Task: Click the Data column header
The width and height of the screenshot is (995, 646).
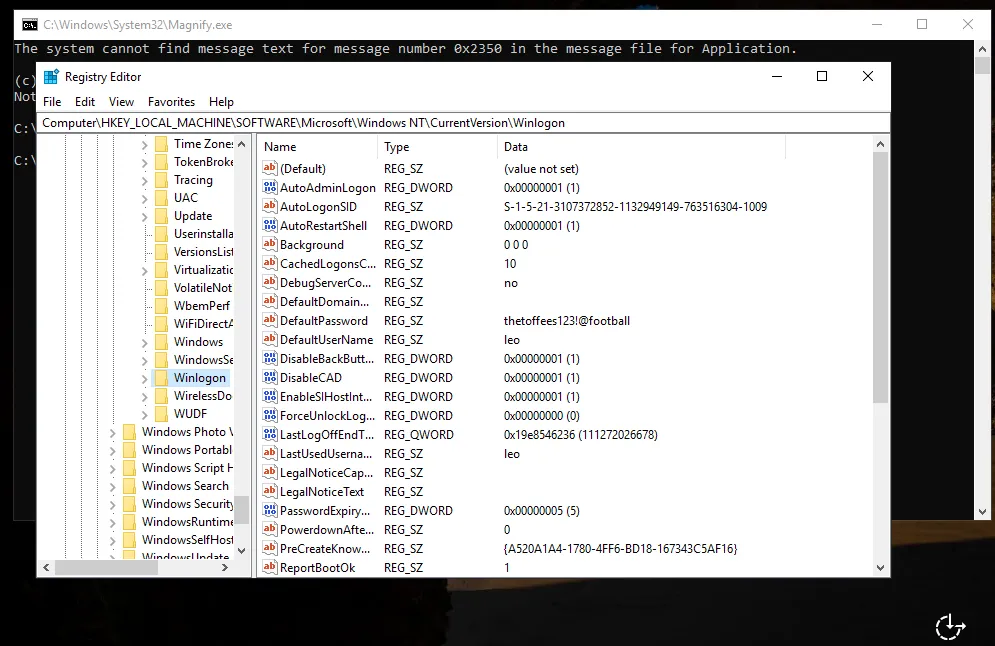Action: [641, 147]
